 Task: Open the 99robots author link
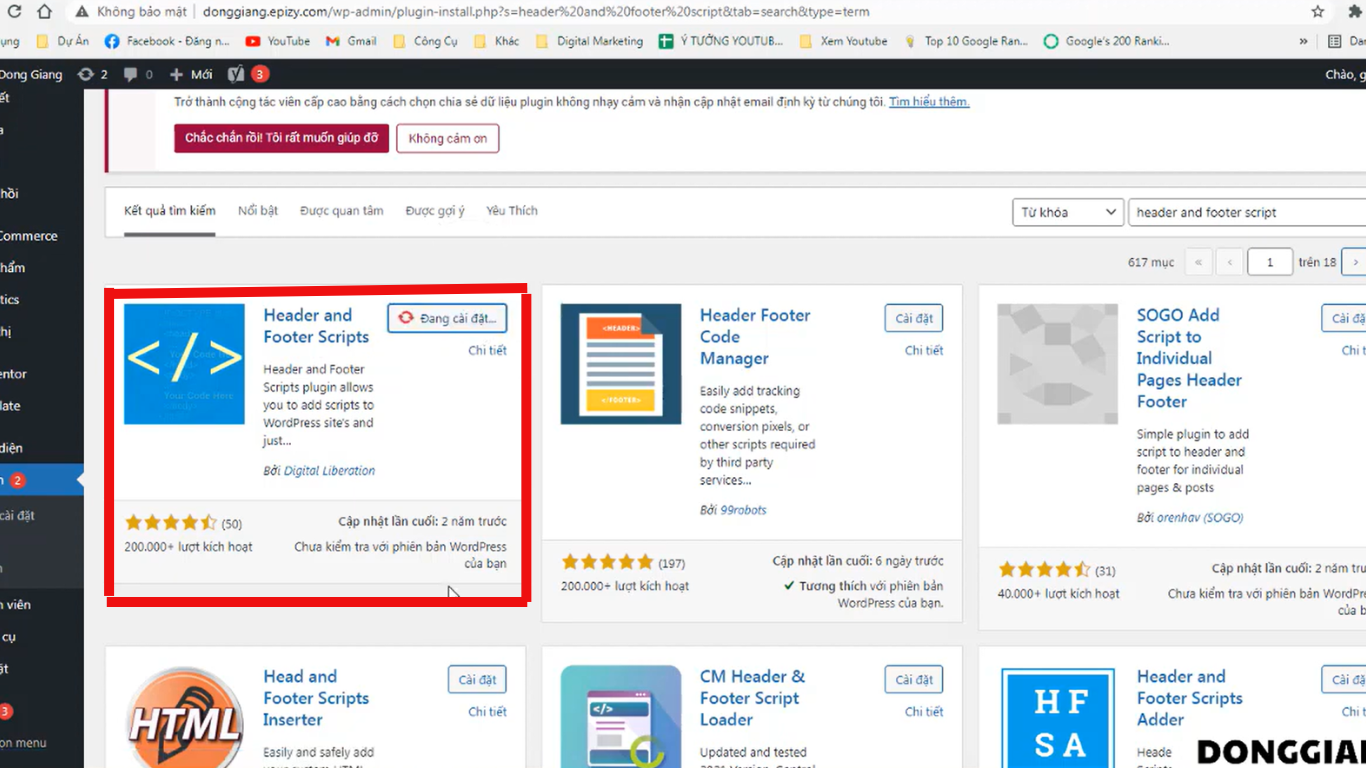click(x=743, y=509)
